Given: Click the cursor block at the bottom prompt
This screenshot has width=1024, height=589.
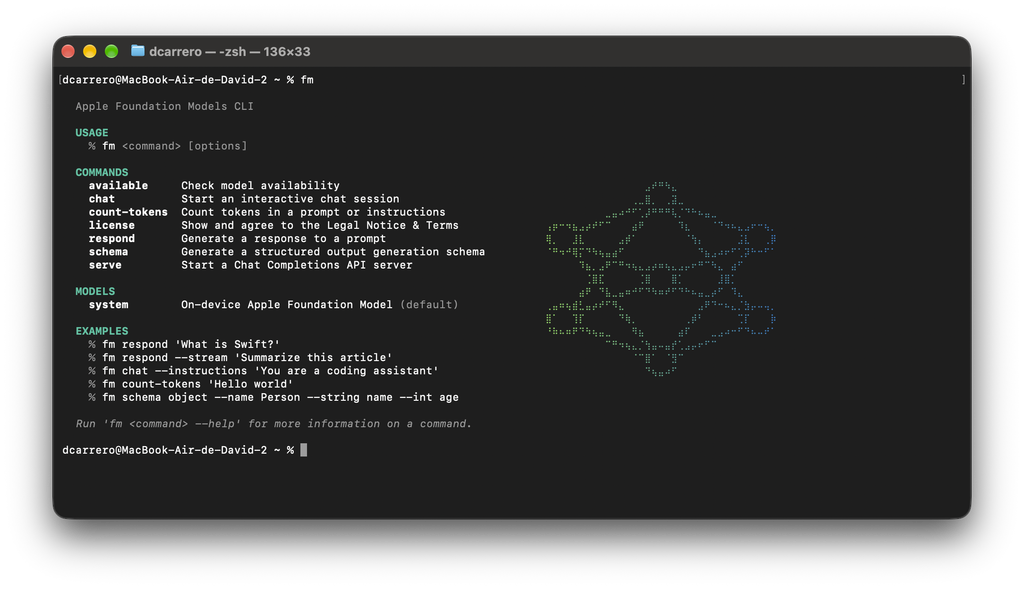Looking at the screenshot, I should pyautogui.click(x=304, y=450).
